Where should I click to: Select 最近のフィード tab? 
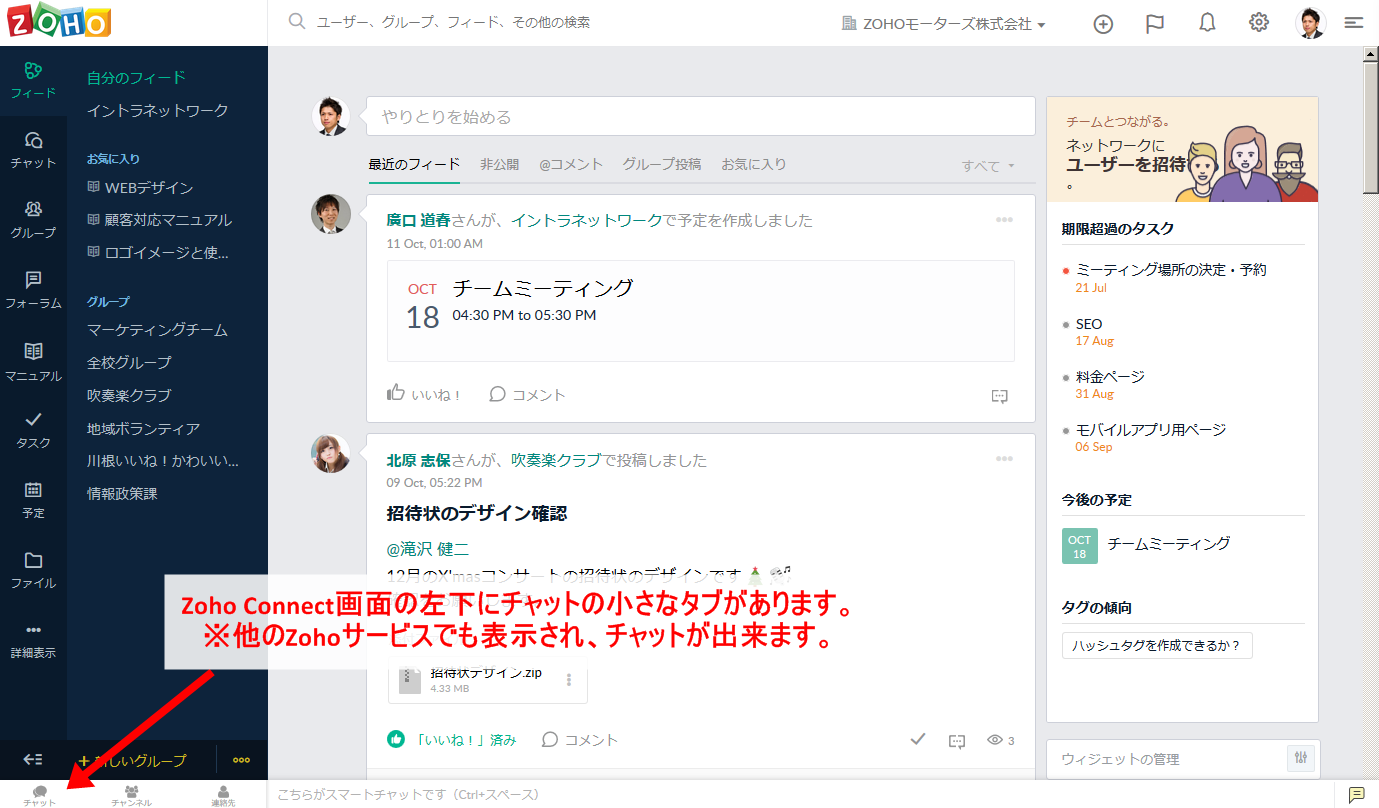(x=414, y=164)
